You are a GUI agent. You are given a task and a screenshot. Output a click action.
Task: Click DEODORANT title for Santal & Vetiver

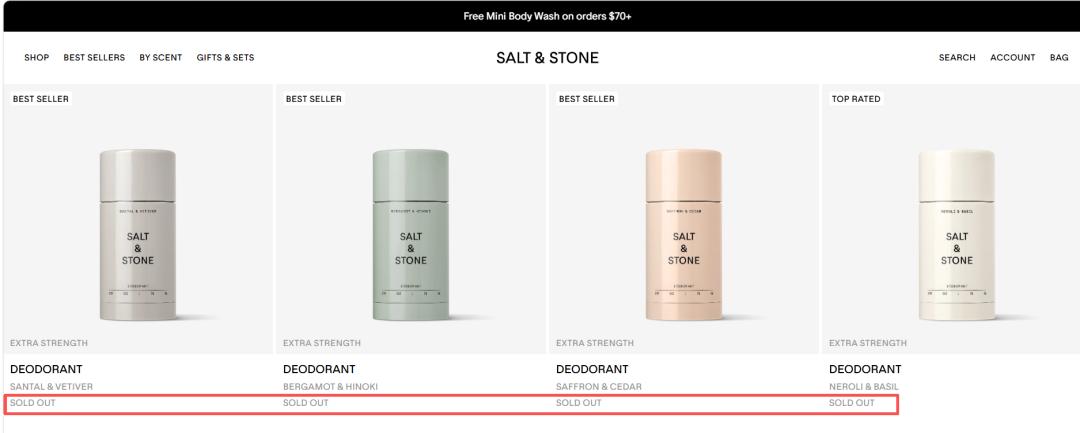(x=46, y=370)
